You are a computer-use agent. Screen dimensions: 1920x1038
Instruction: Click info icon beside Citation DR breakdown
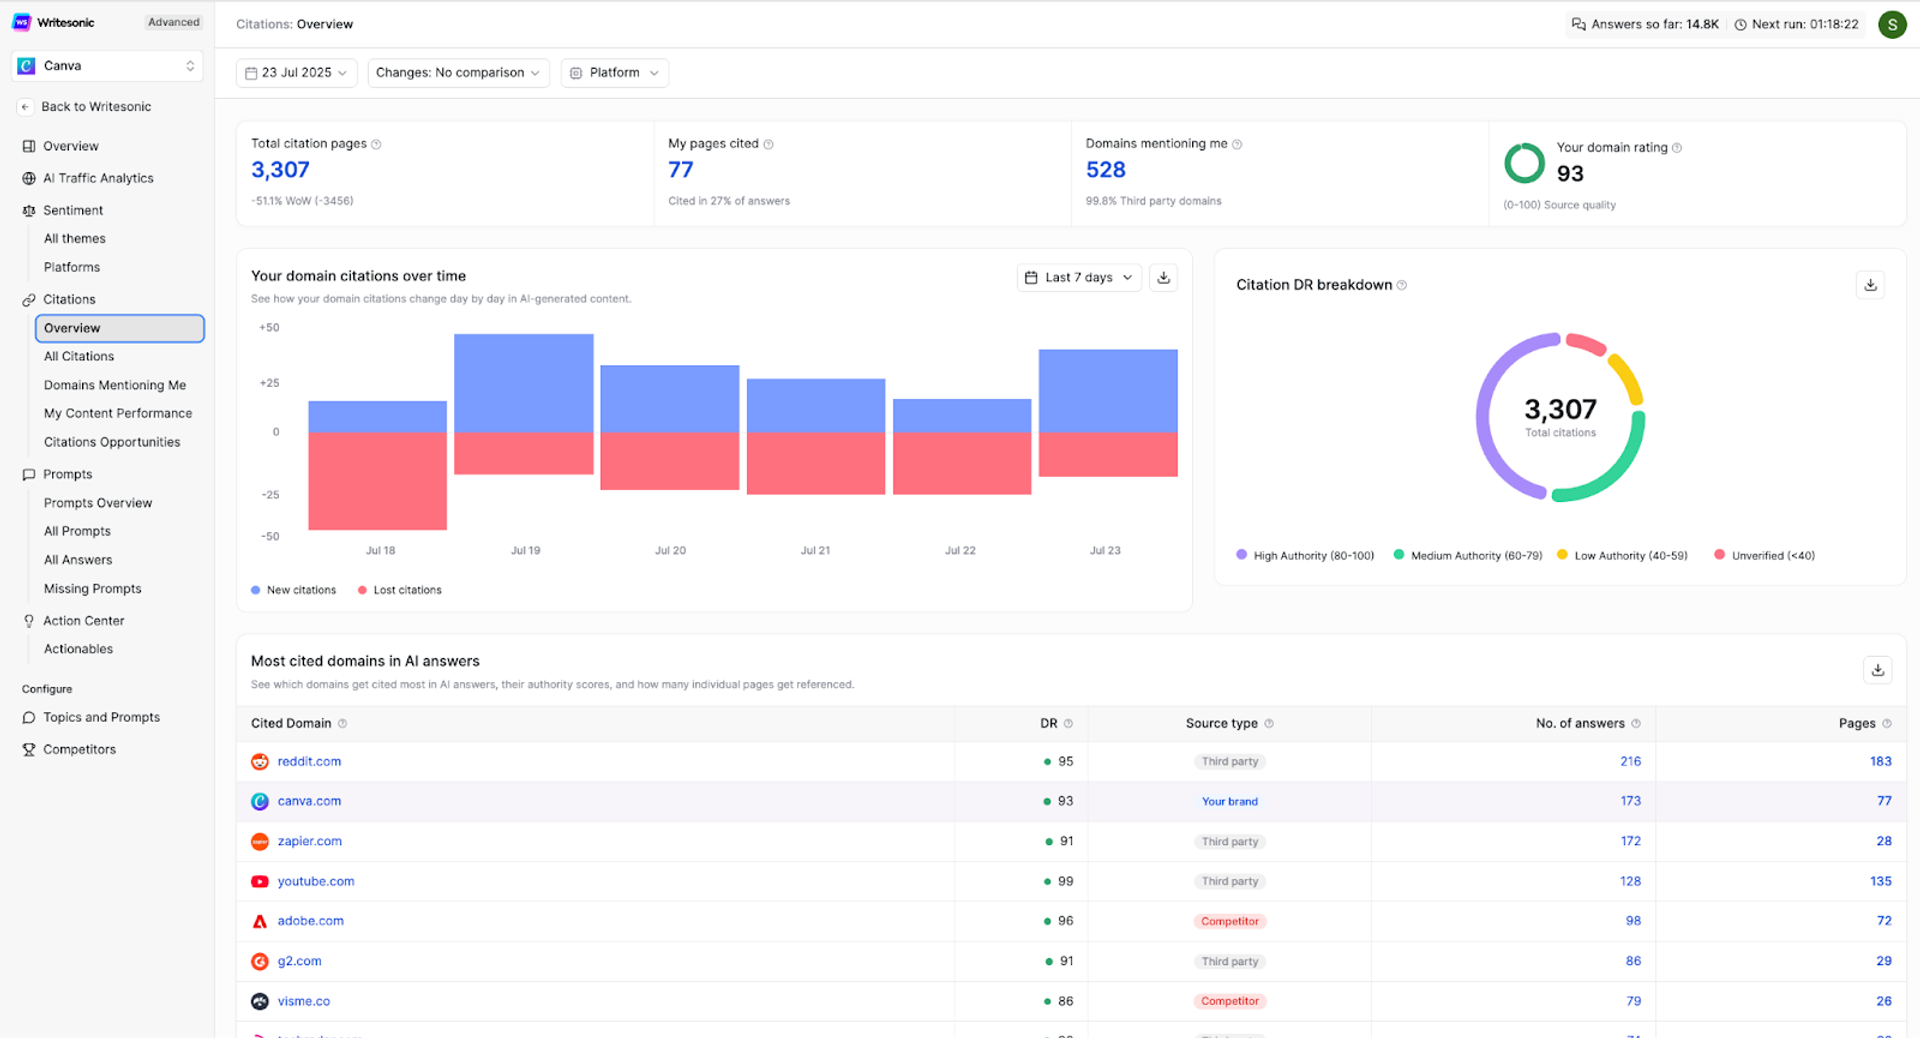pyautogui.click(x=1402, y=285)
